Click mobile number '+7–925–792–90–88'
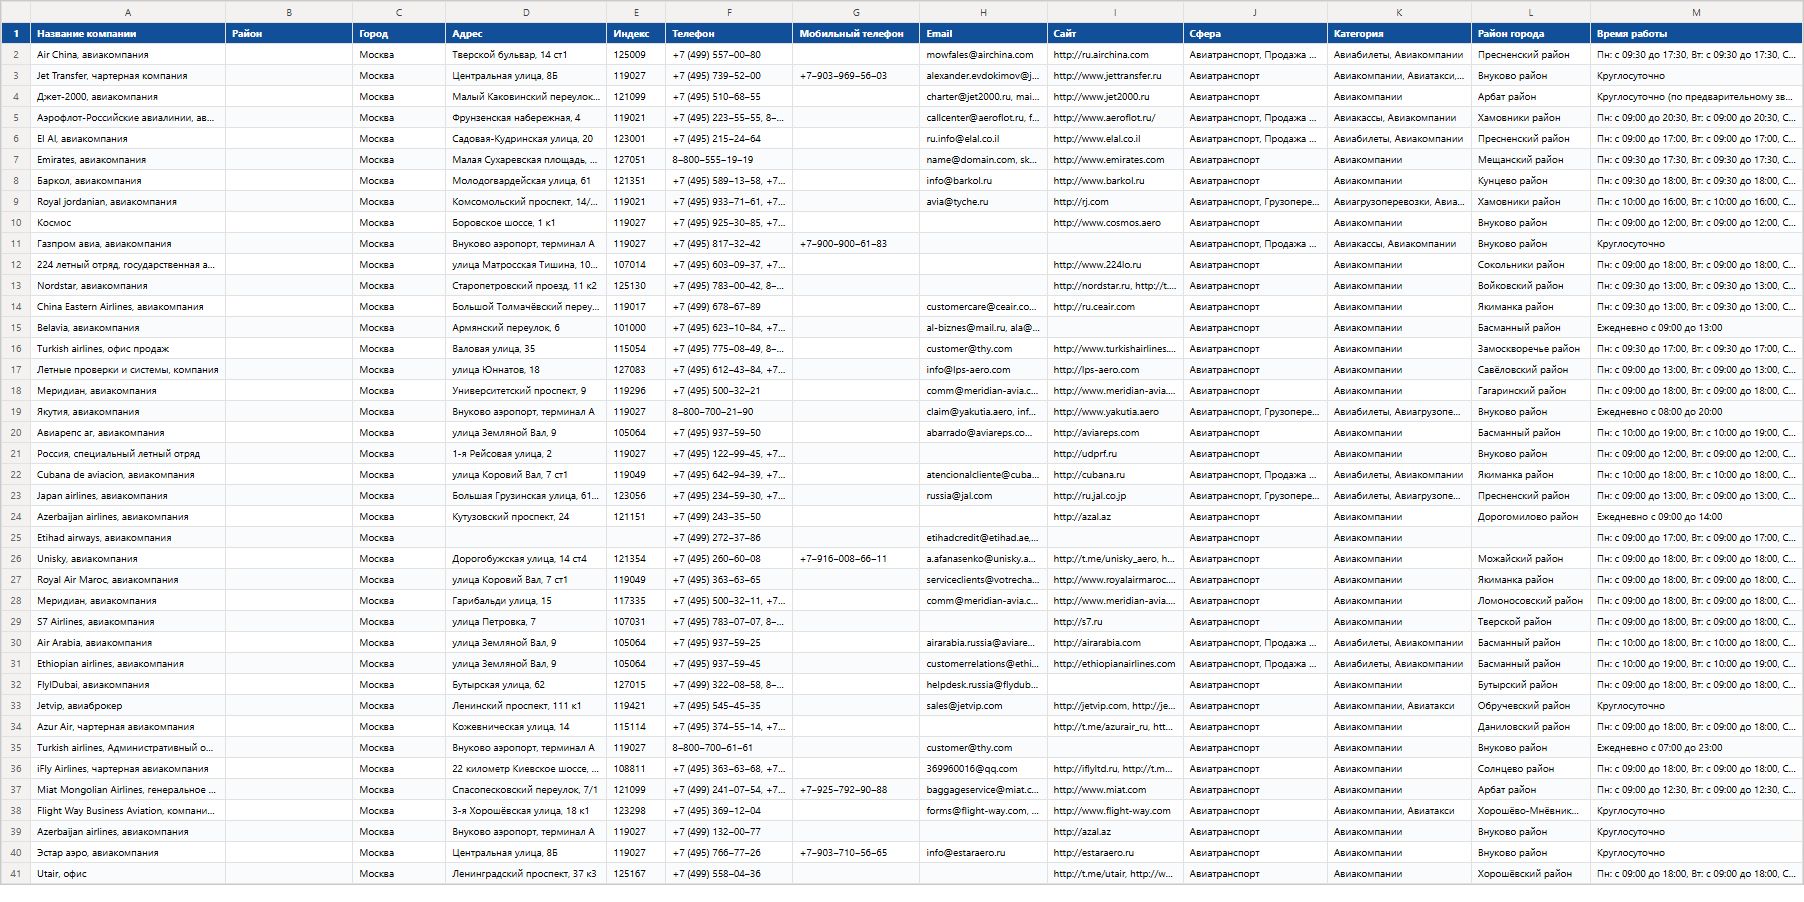The width and height of the screenshot is (1804, 902). [856, 790]
